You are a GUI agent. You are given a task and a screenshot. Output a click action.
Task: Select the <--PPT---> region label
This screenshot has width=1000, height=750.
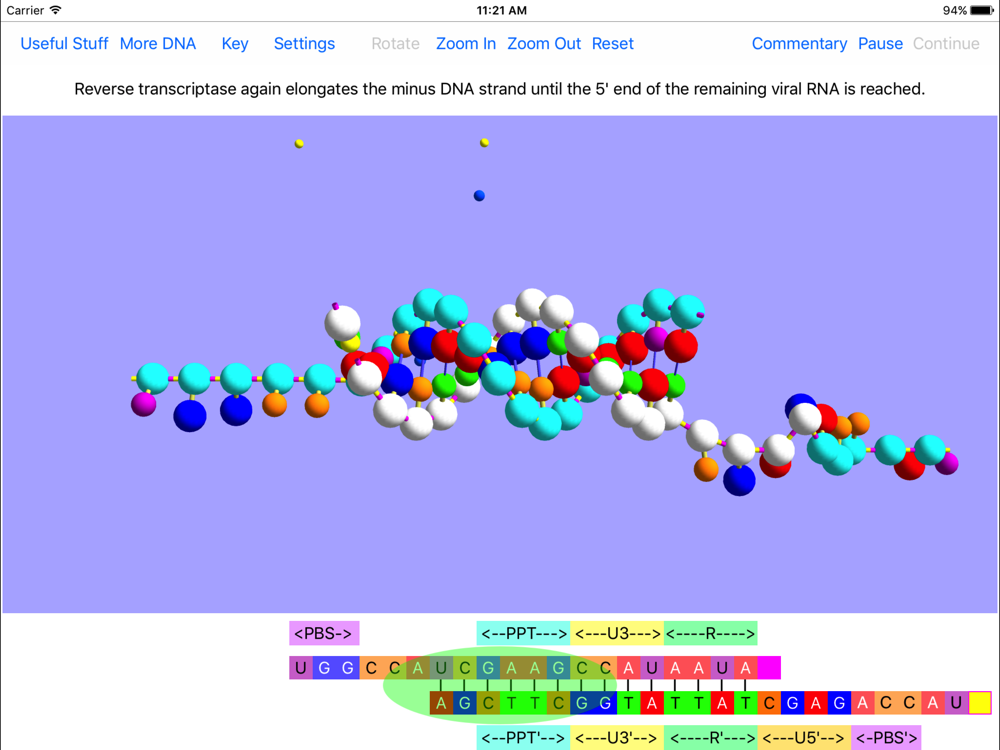tap(524, 633)
